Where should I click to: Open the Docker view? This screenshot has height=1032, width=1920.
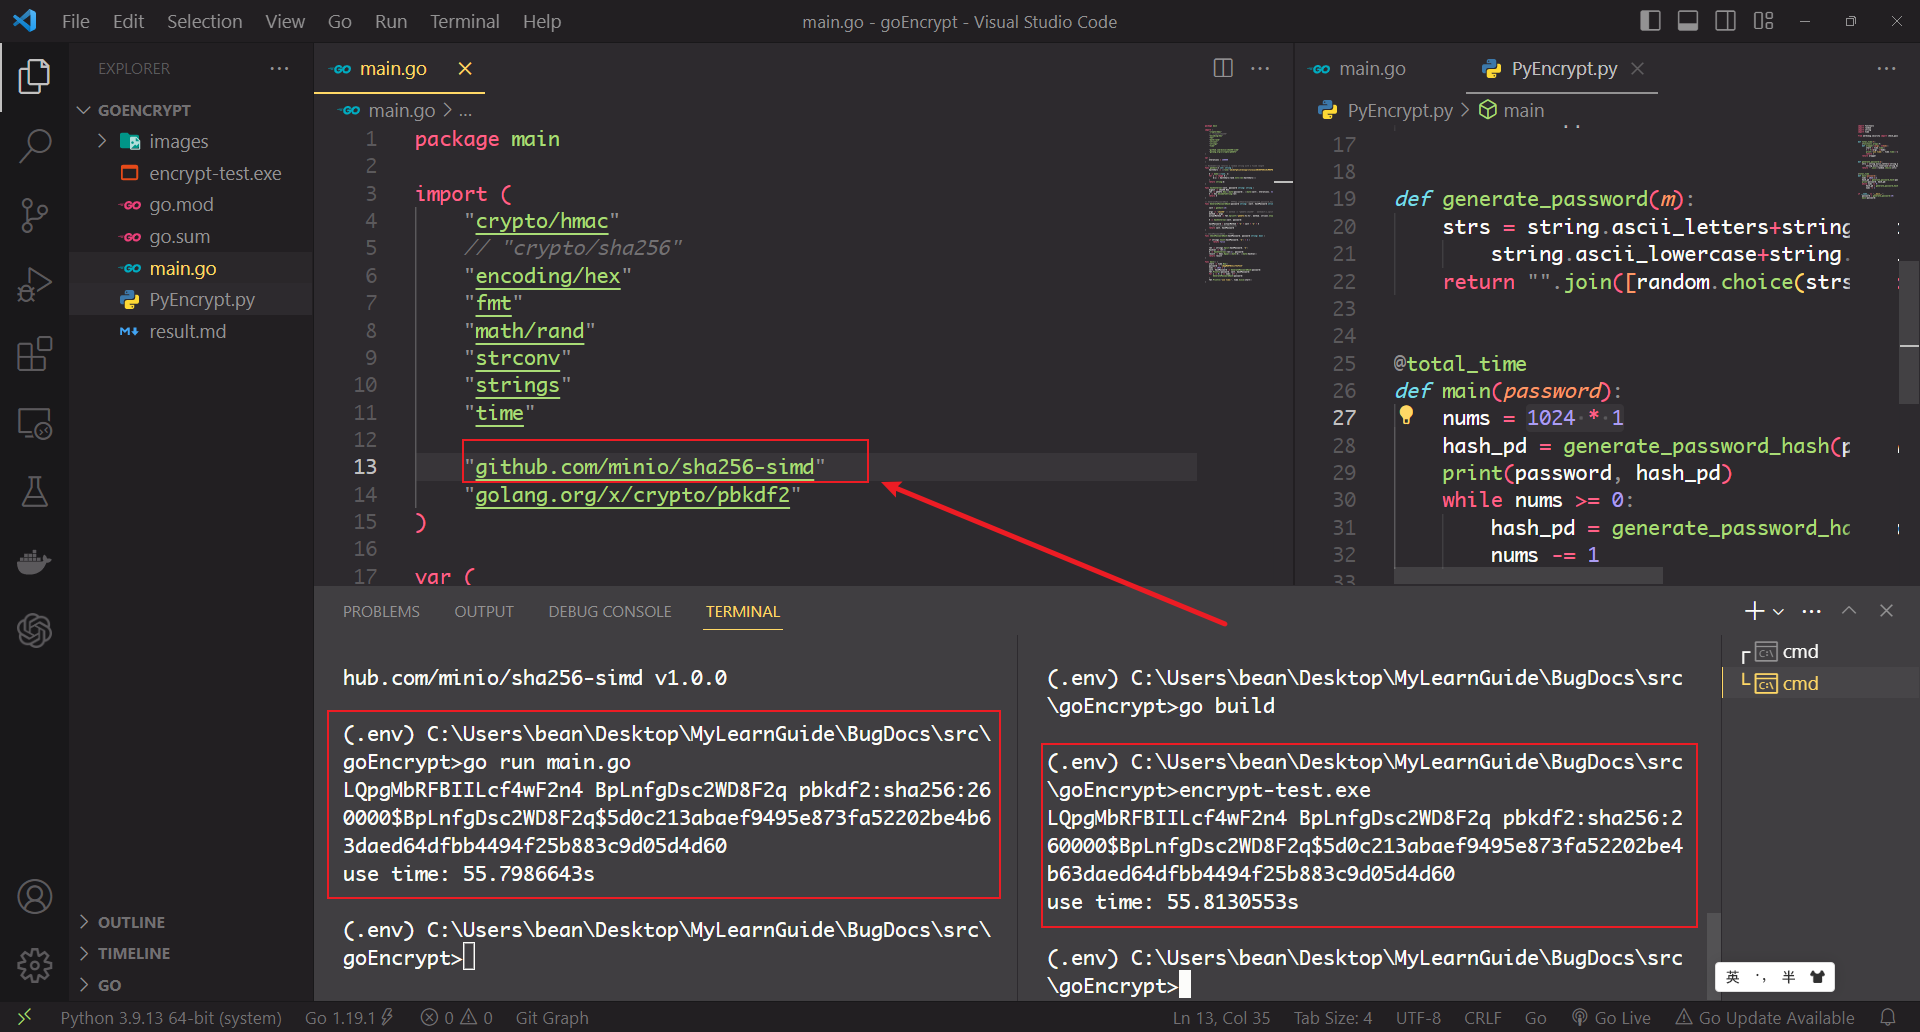(x=34, y=562)
